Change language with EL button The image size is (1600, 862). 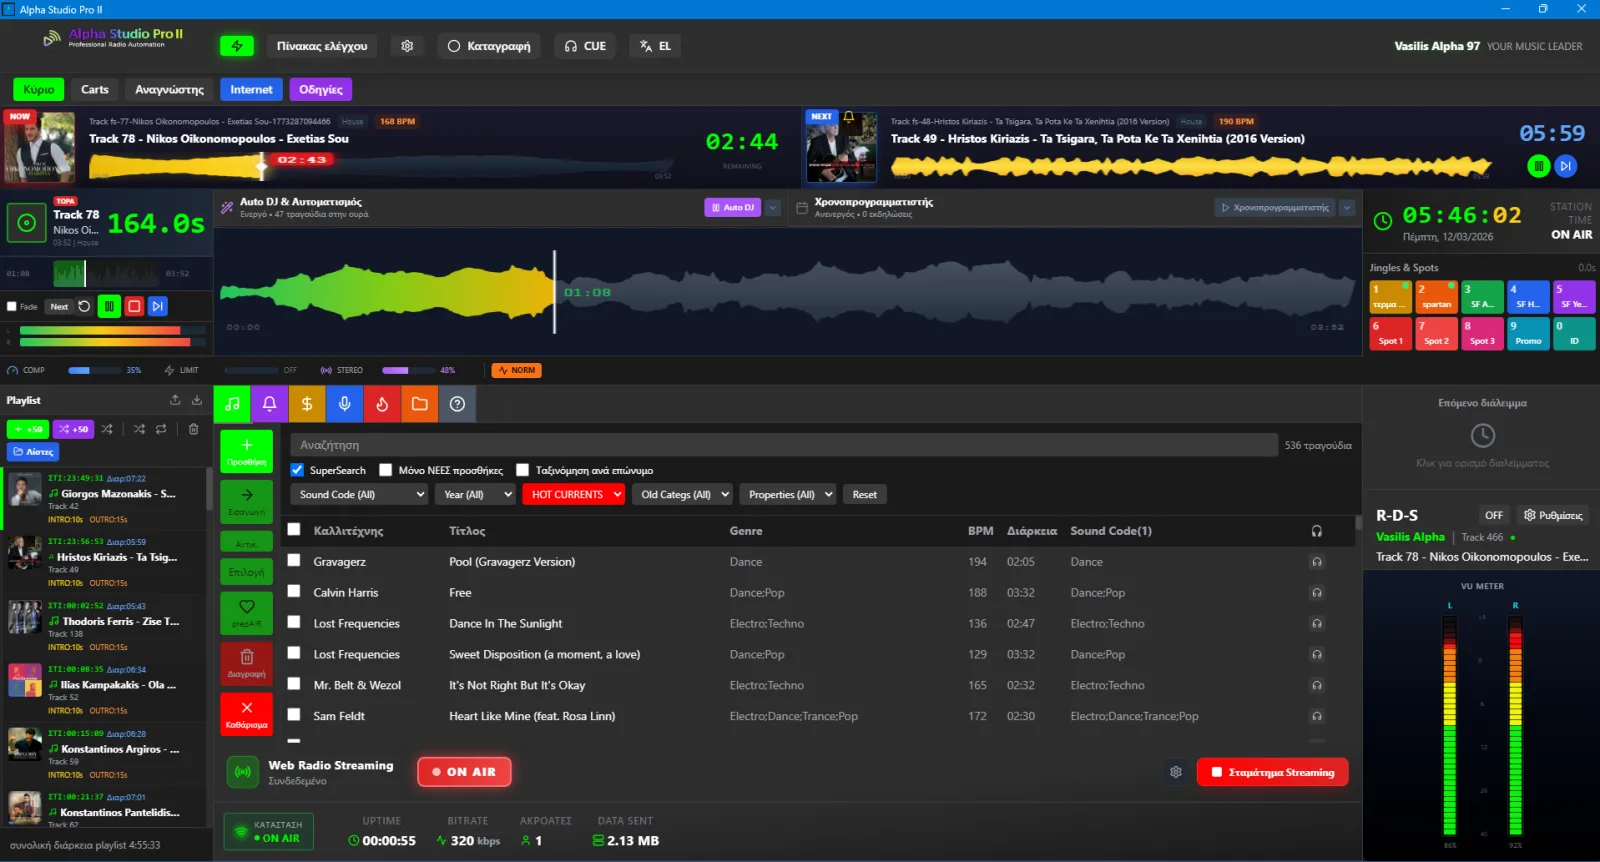tap(656, 46)
